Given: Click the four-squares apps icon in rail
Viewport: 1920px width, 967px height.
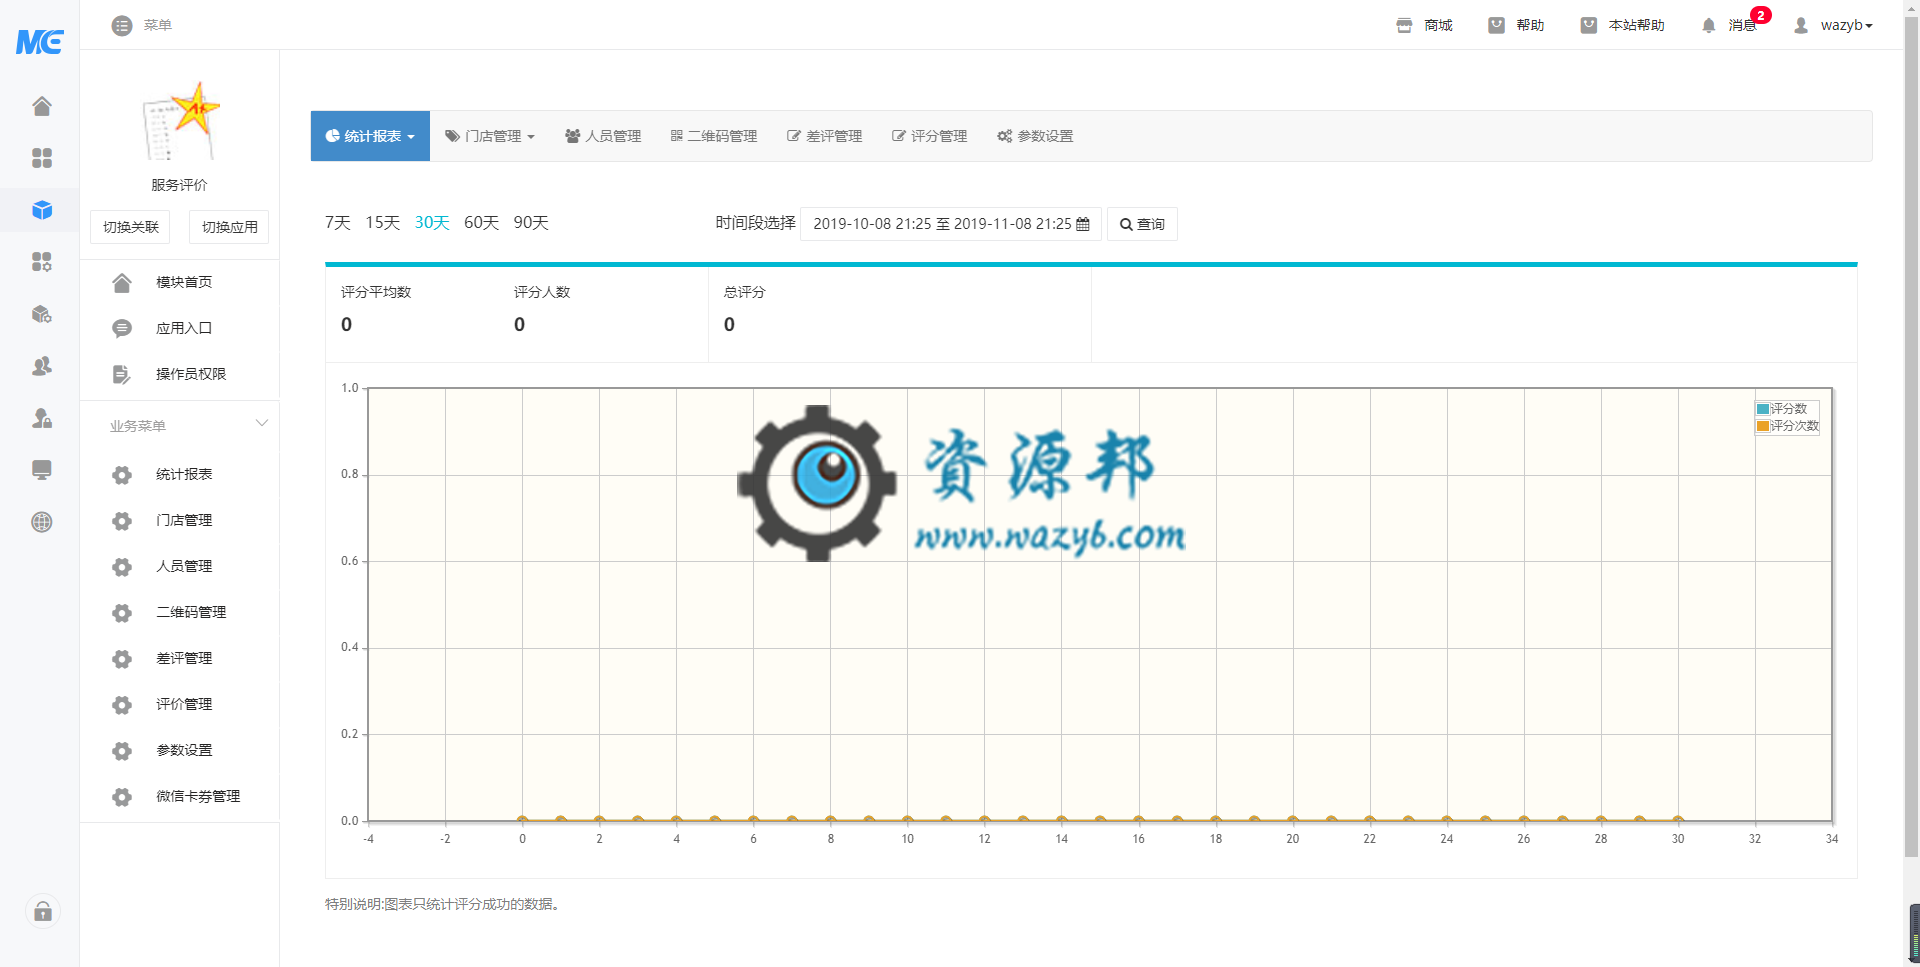Looking at the screenshot, I should (x=42, y=158).
